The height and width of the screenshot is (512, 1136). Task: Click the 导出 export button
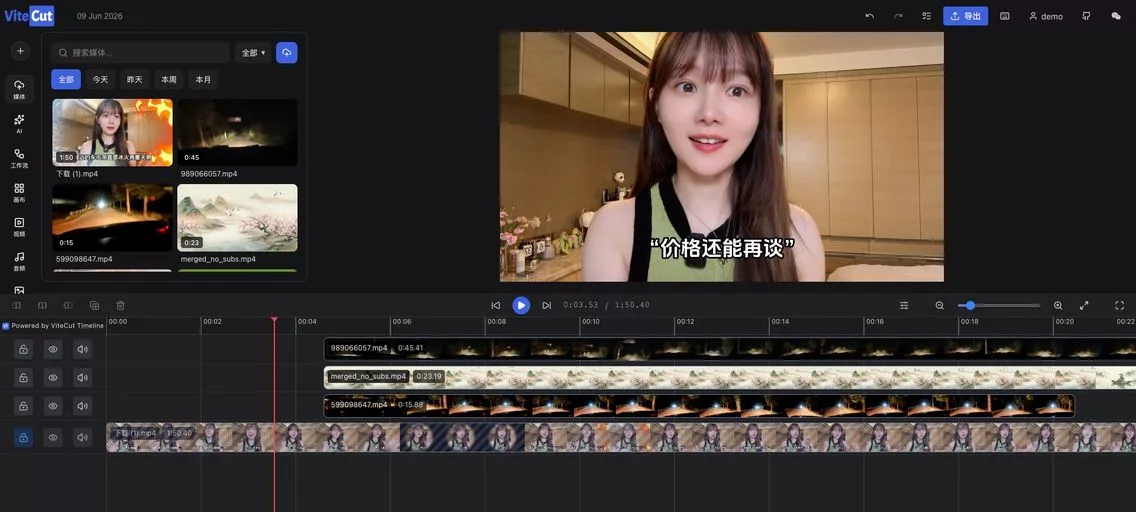click(x=966, y=16)
